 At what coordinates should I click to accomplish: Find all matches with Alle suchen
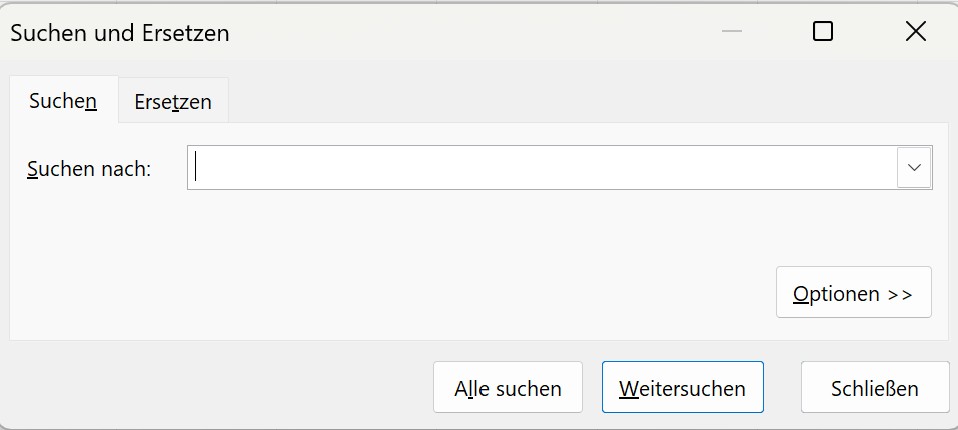(508, 388)
